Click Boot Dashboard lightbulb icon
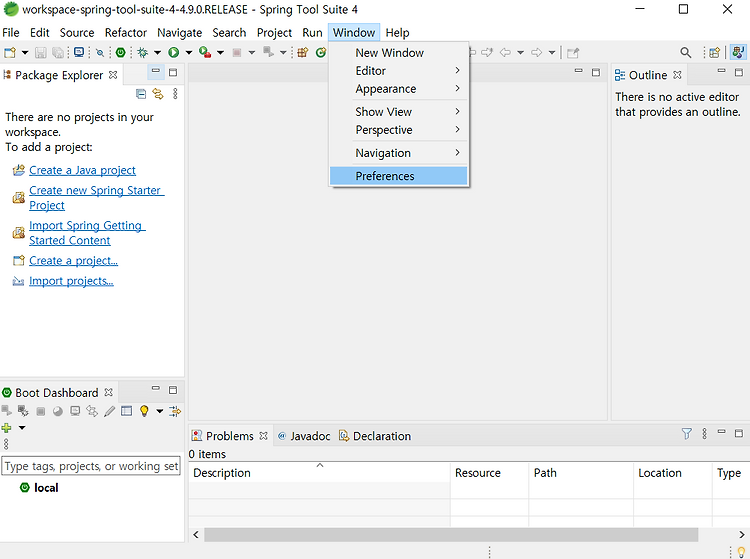The width and height of the screenshot is (750, 559). point(144,411)
